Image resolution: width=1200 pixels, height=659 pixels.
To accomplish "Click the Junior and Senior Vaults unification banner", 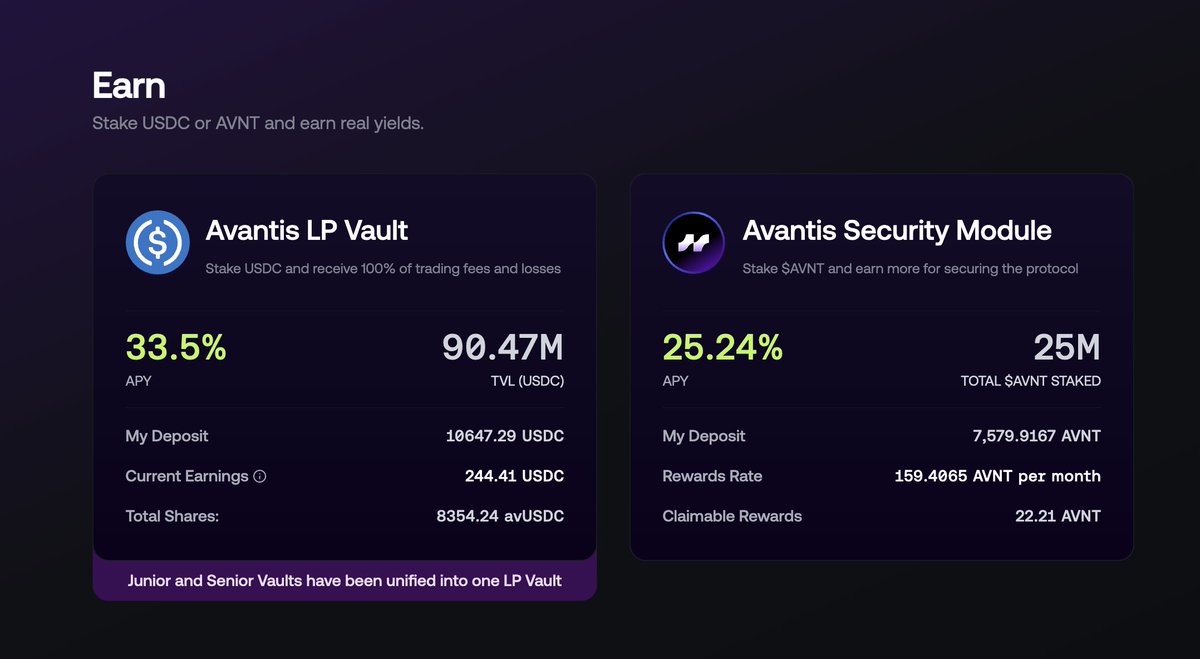I will point(345,580).
